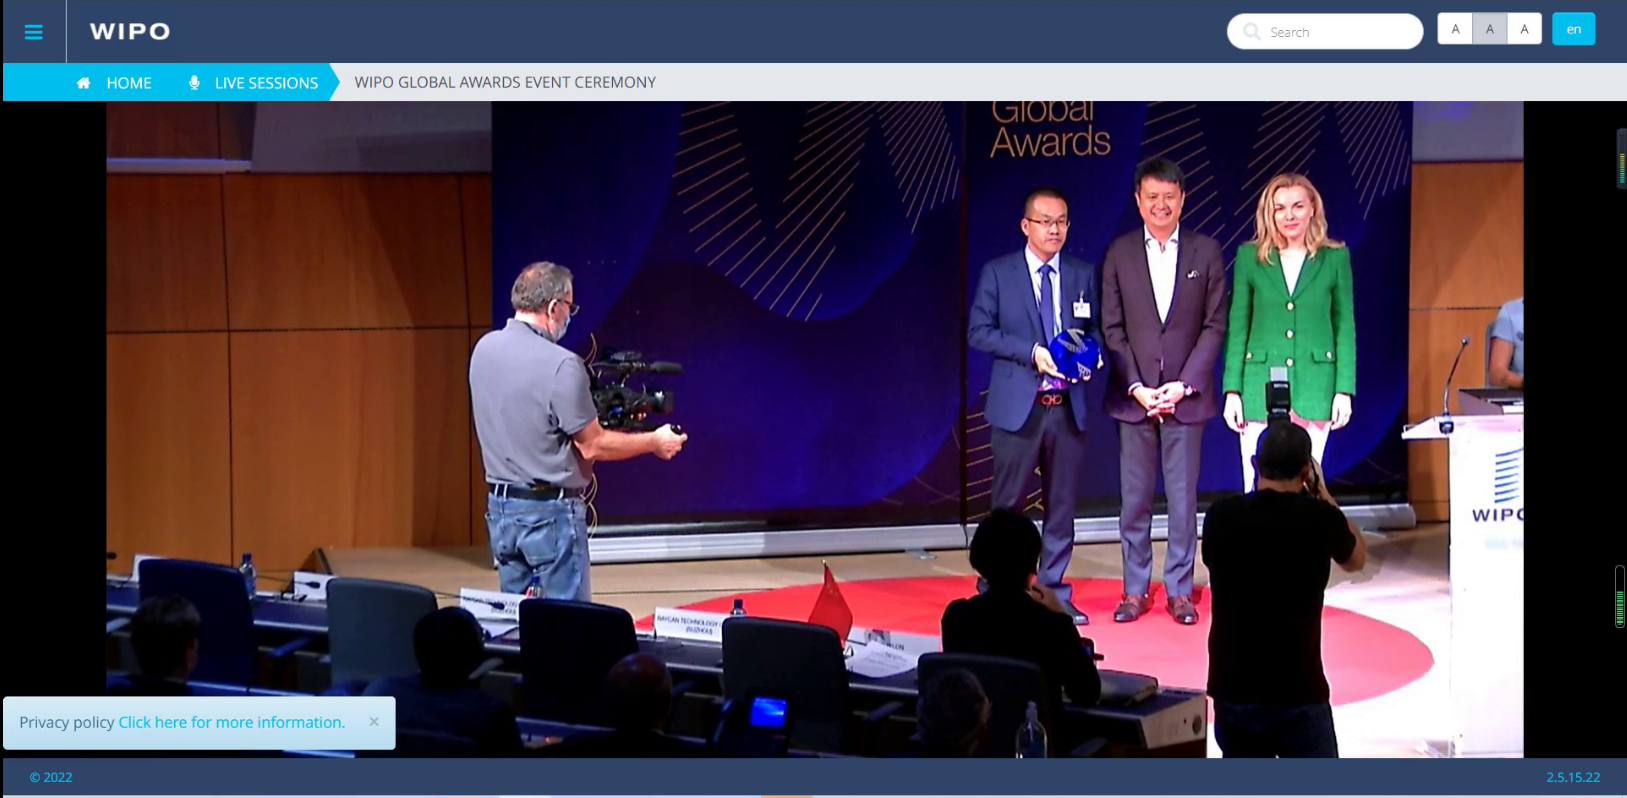Select the largest font size A
Screen dimensions: 1627x798
tap(1524, 29)
